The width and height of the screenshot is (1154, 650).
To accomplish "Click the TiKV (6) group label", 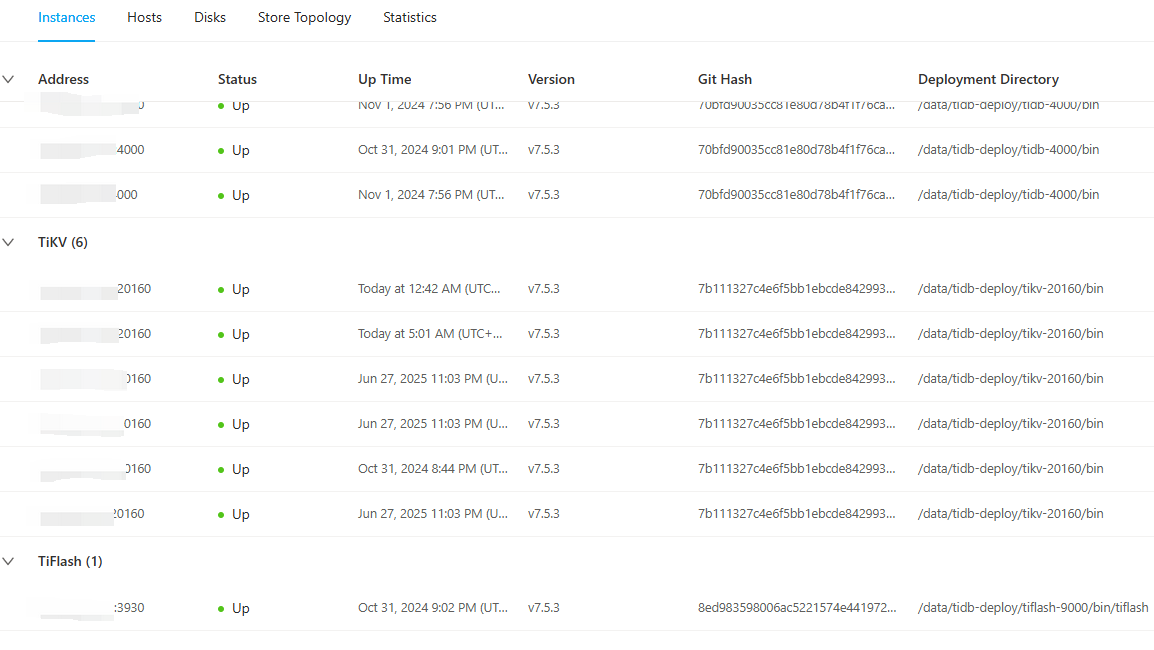I will [x=63, y=242].
